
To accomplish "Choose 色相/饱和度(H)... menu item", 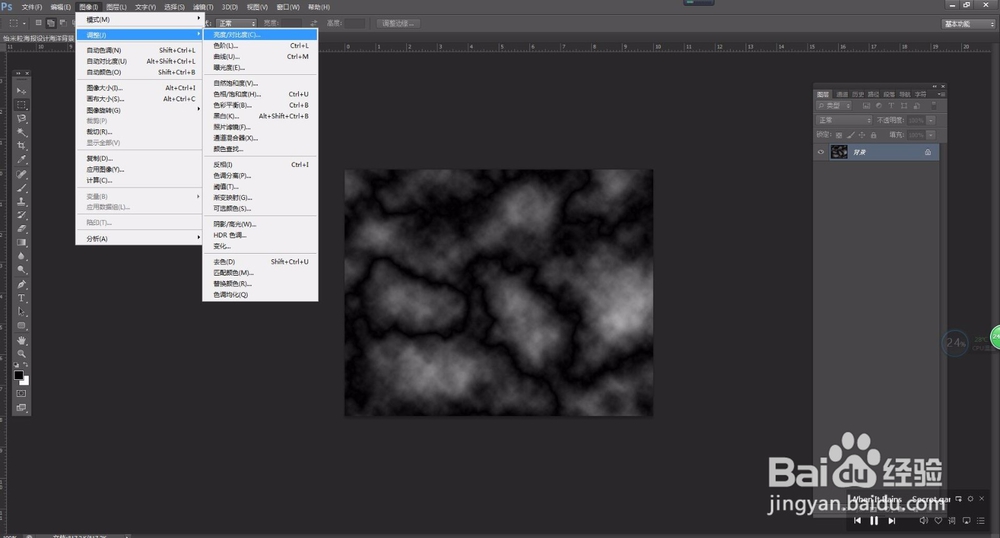I will 260,94.
